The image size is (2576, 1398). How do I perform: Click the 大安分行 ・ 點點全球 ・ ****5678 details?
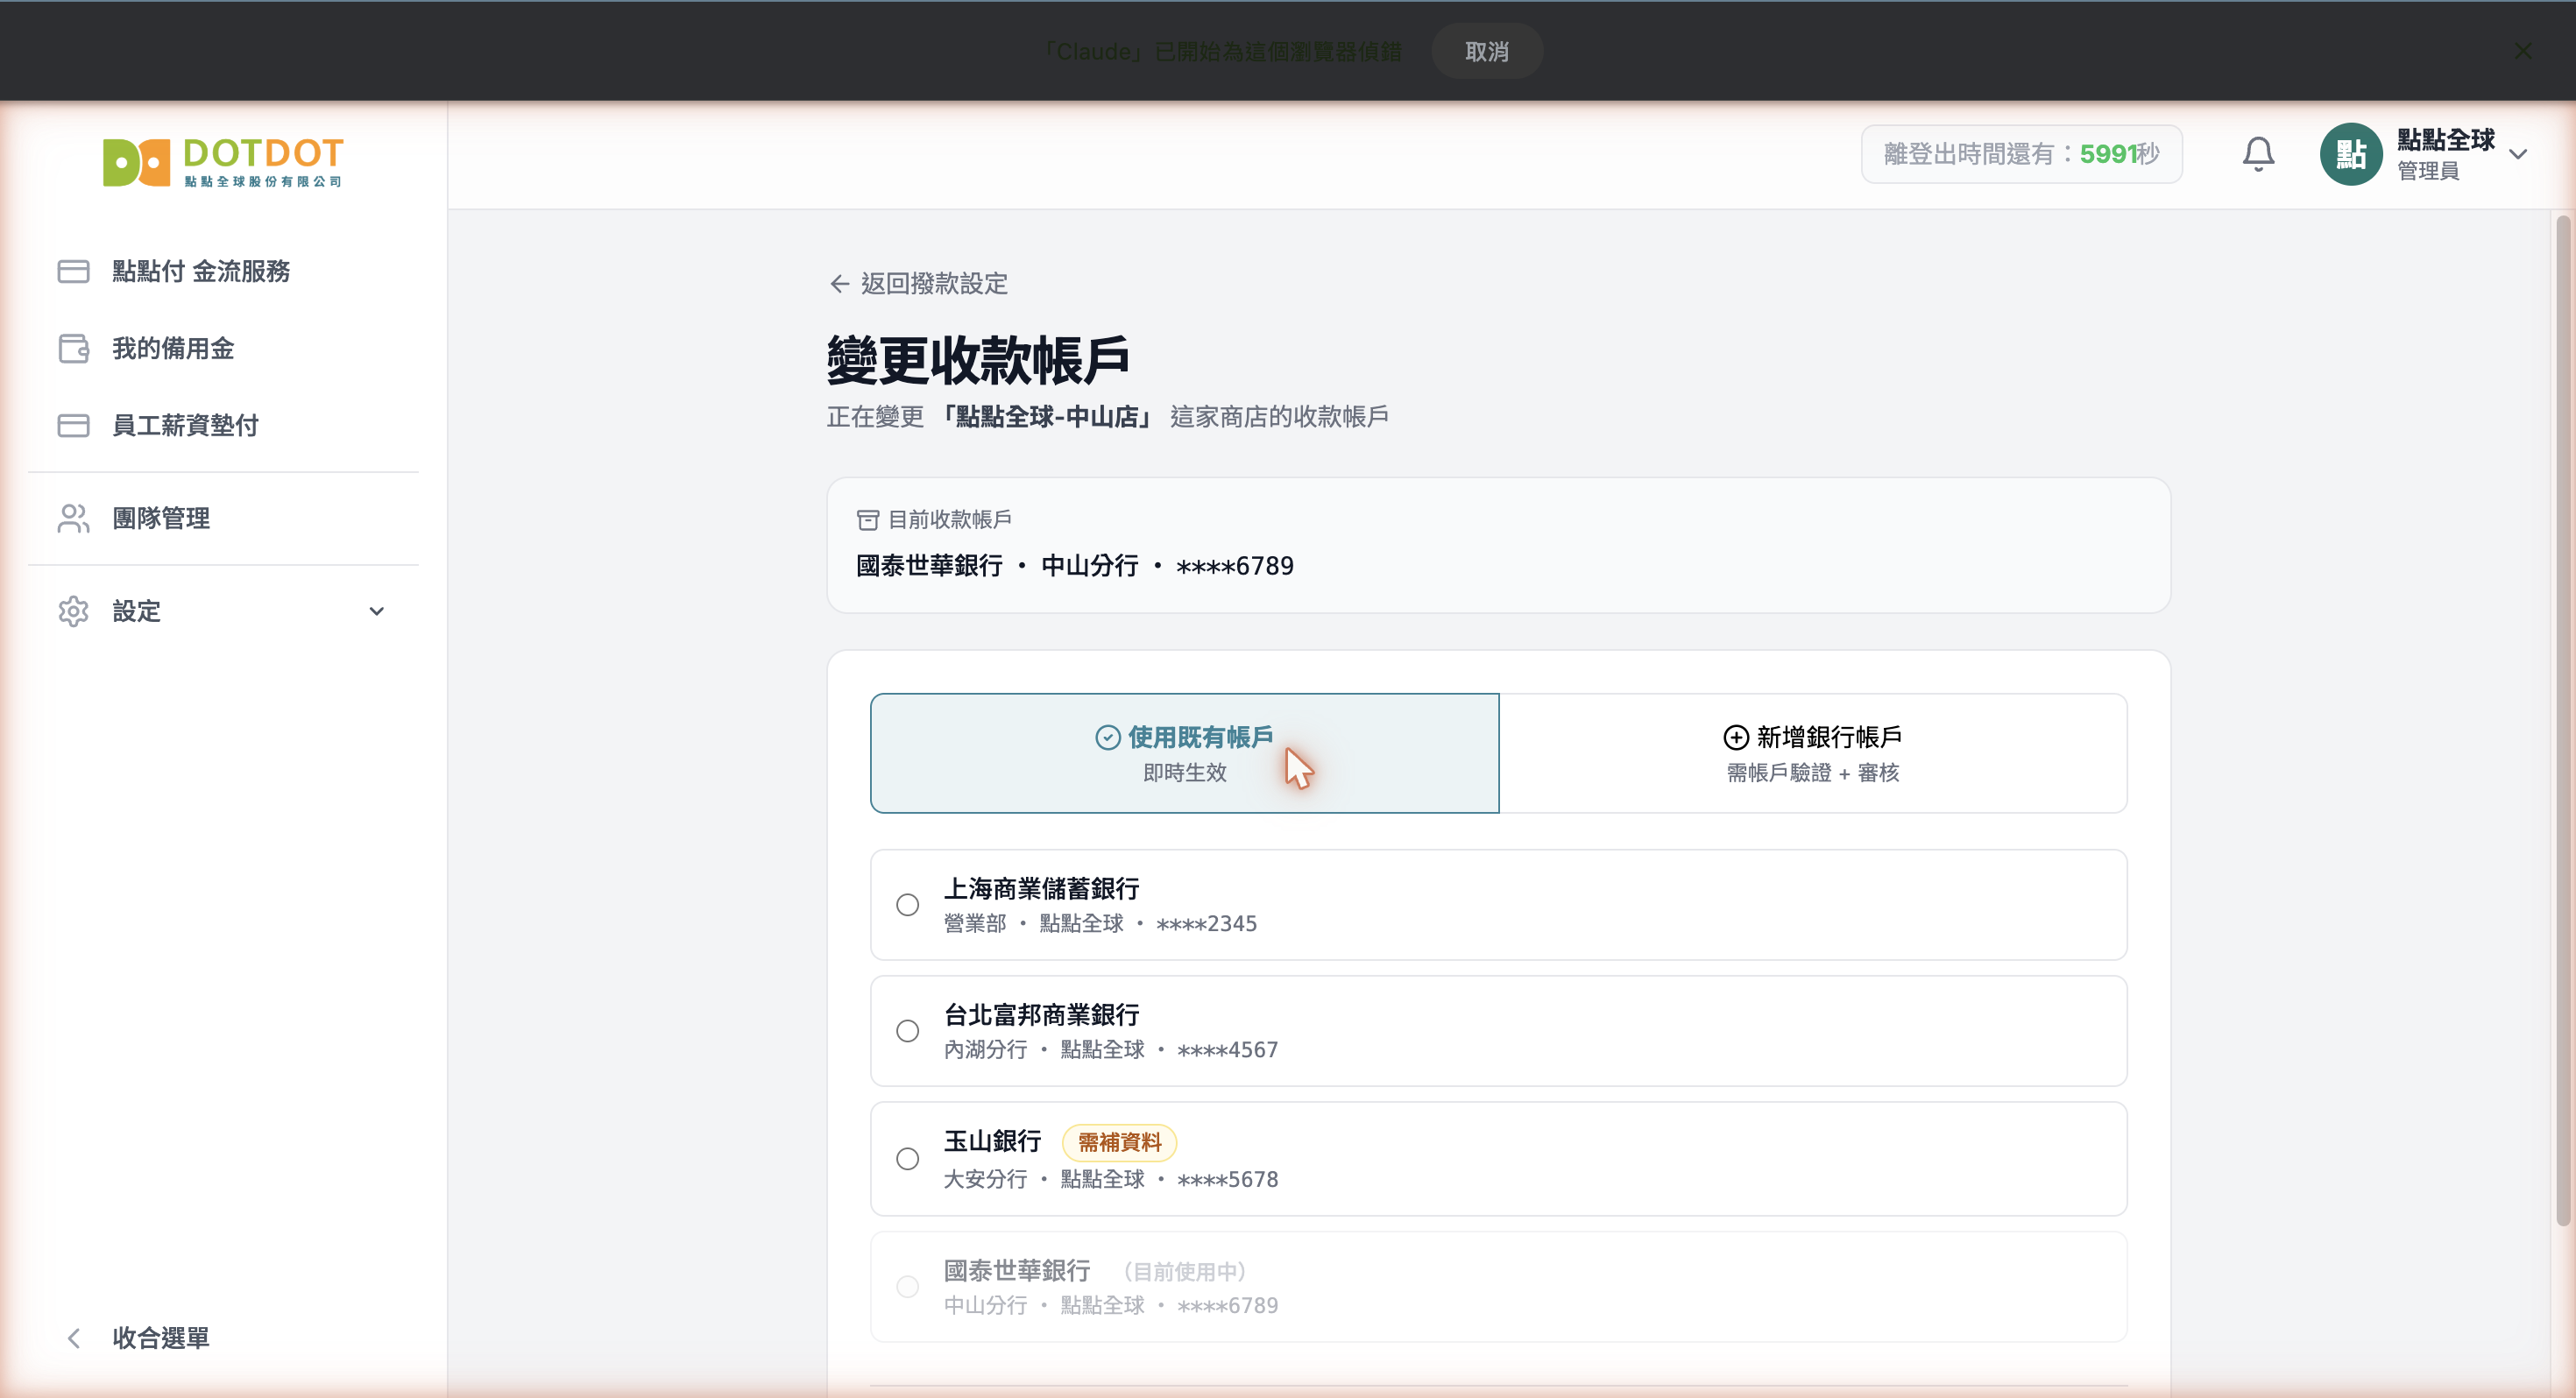(x=1111, y=1180)
